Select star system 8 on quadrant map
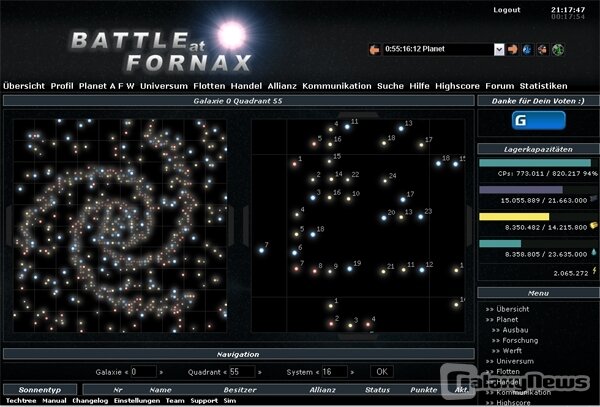Viewport: 600px width, 407px height. (x=315, y=271)
